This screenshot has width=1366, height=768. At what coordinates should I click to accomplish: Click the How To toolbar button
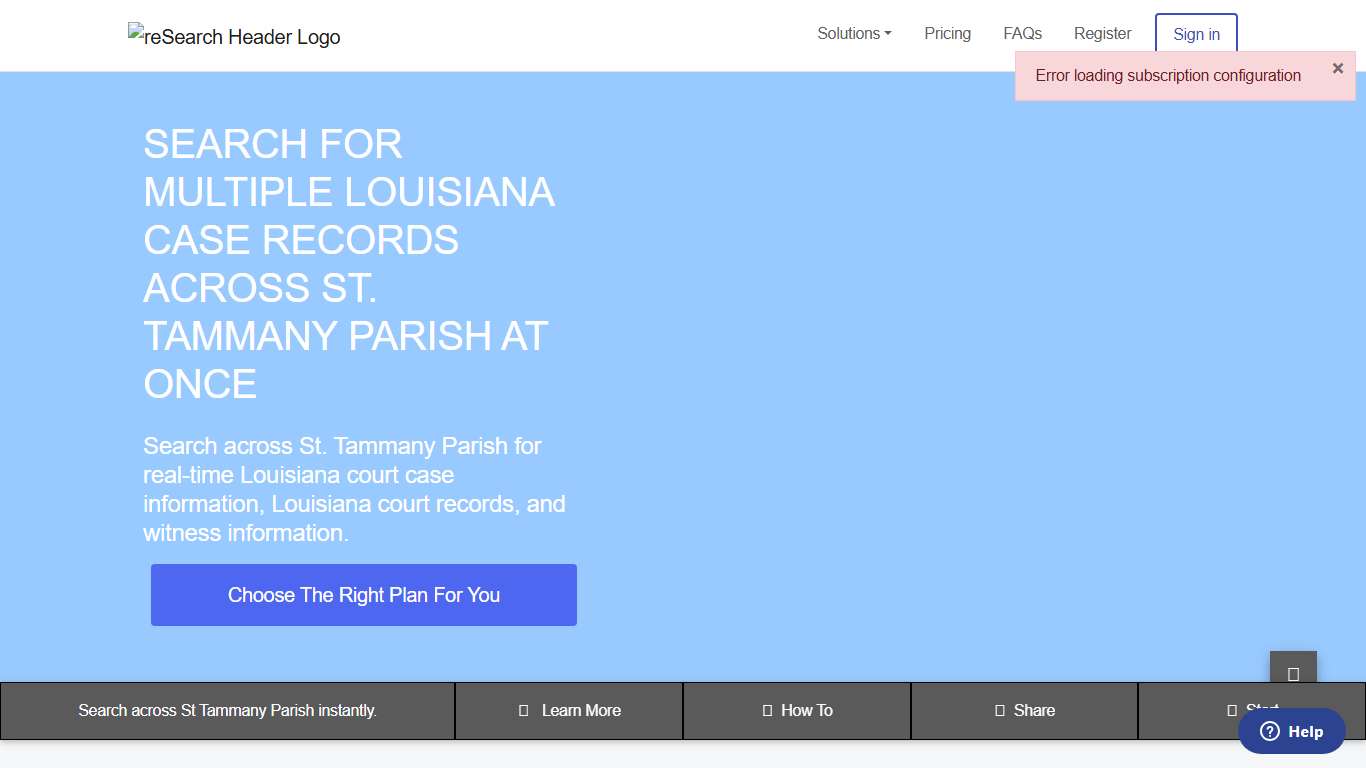pos(796,710)
